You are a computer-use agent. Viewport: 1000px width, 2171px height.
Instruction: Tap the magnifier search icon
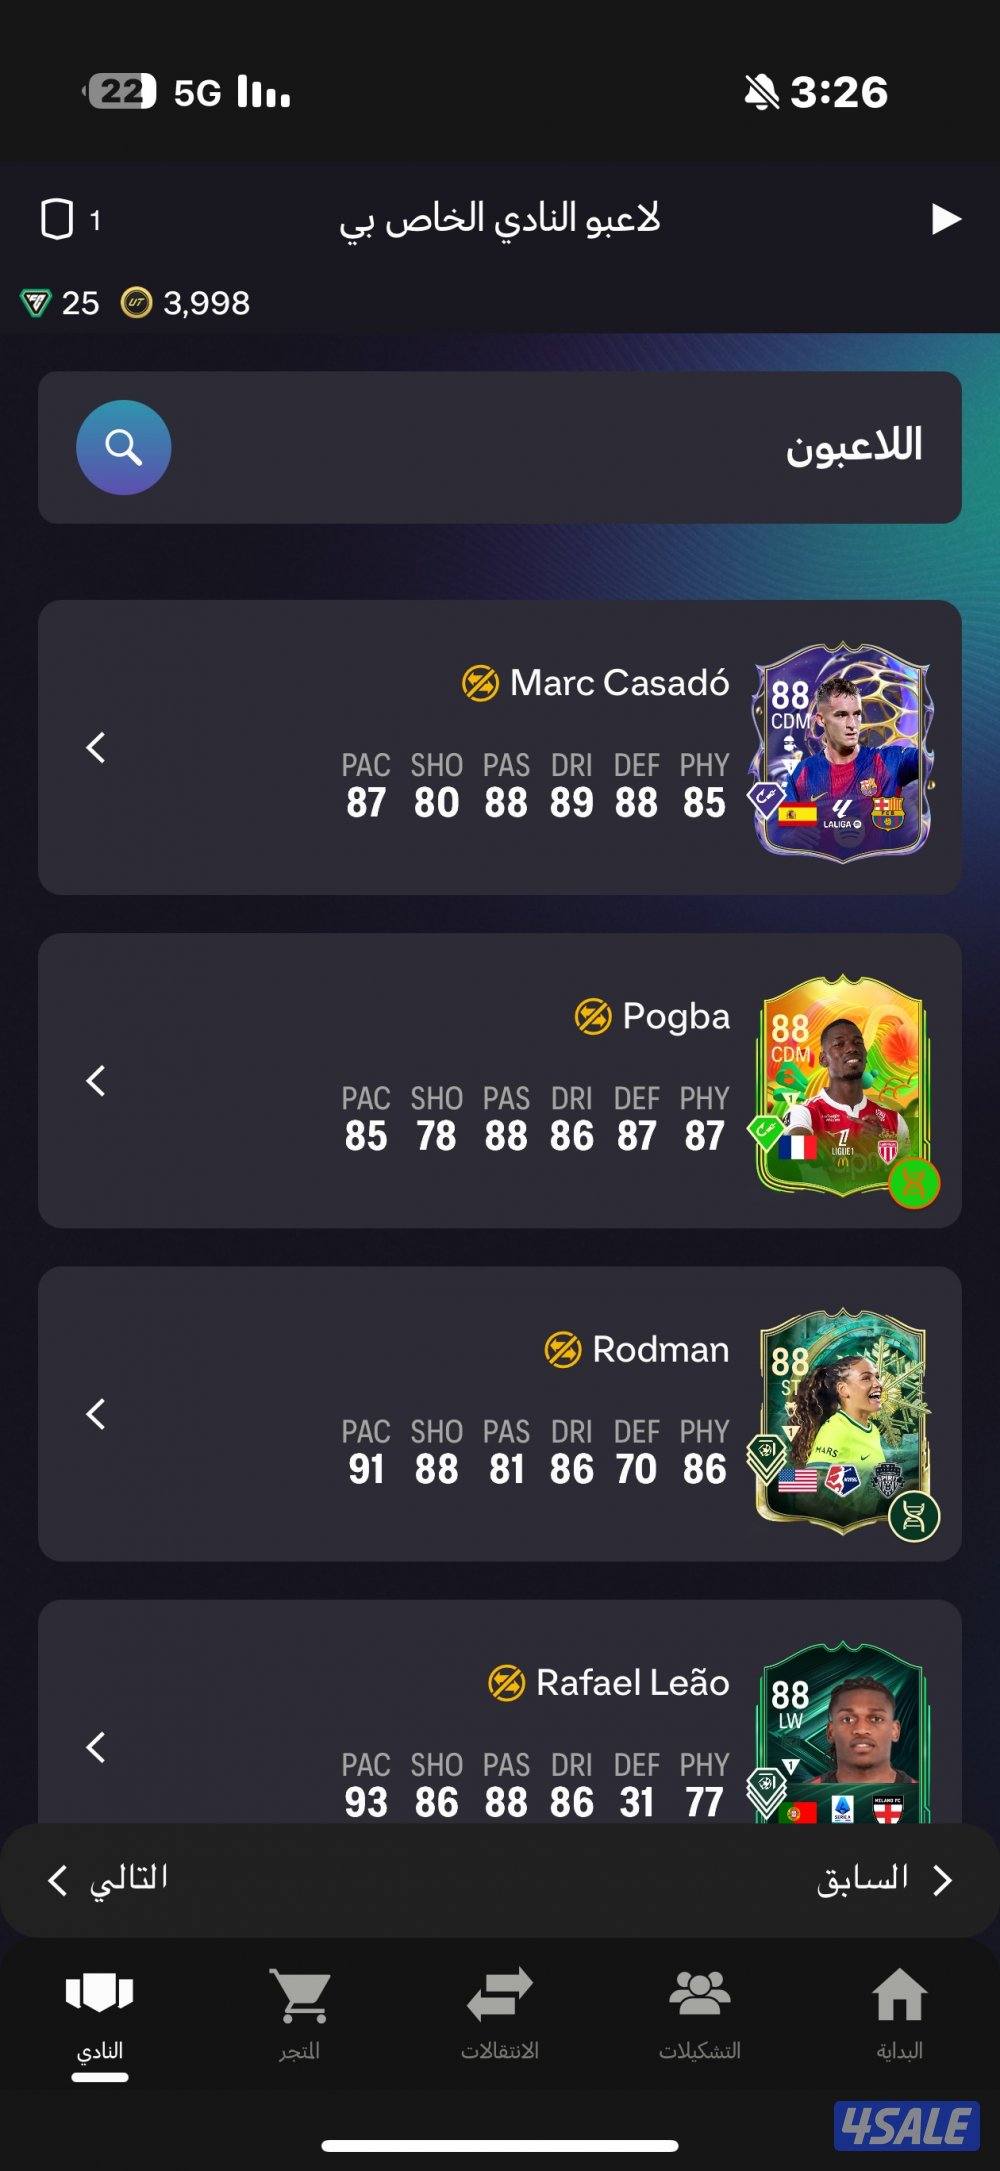point(124,448)
